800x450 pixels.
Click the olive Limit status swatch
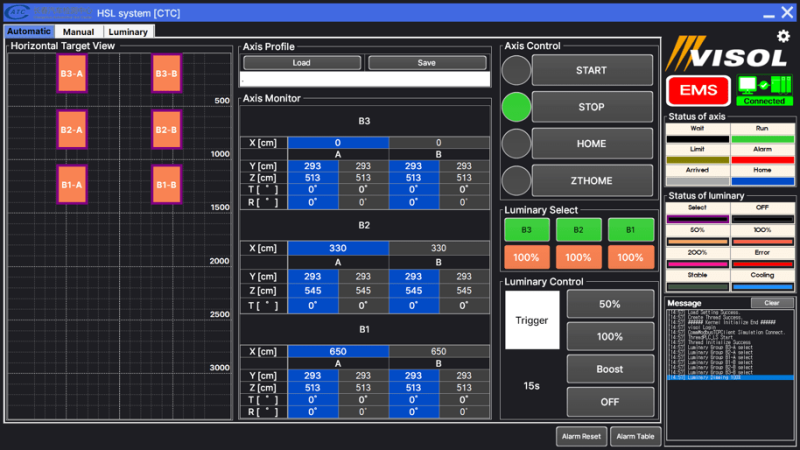tap(697, 160)
